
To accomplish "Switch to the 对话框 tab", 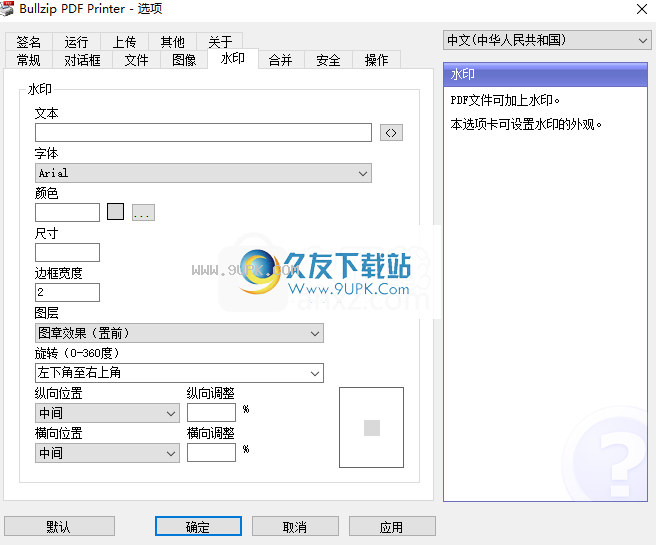I will pyautogui.click(x=82, y=60).
